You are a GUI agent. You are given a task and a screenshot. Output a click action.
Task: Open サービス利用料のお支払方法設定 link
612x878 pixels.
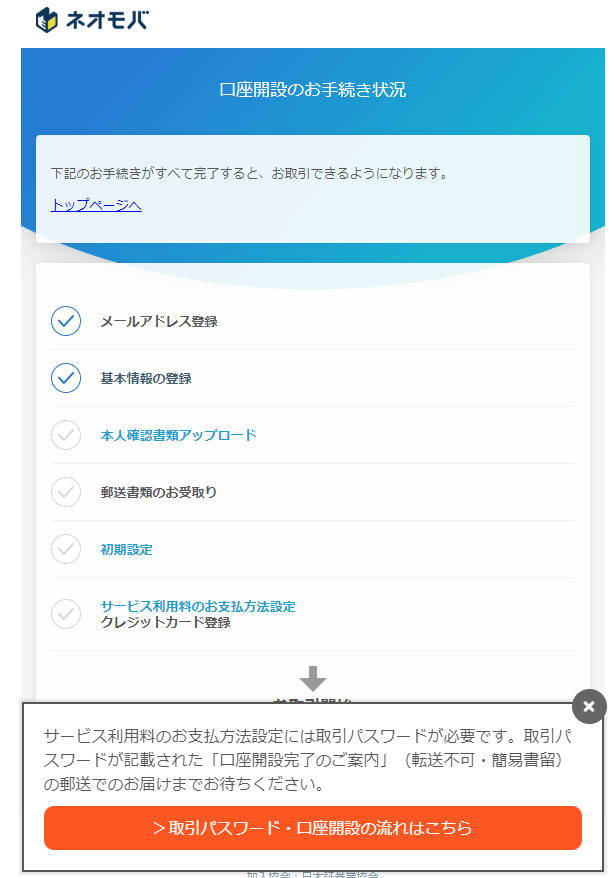click(200, 605)
